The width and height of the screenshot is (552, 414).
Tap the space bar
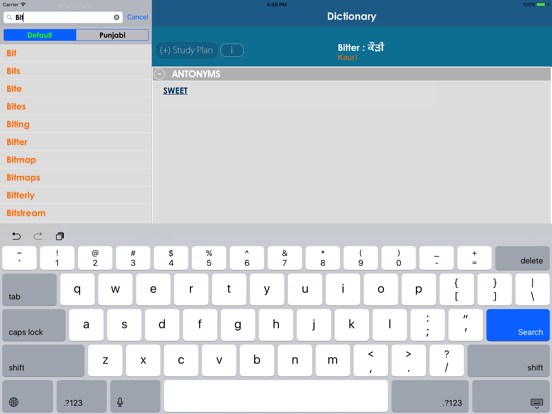pos(276,396)
